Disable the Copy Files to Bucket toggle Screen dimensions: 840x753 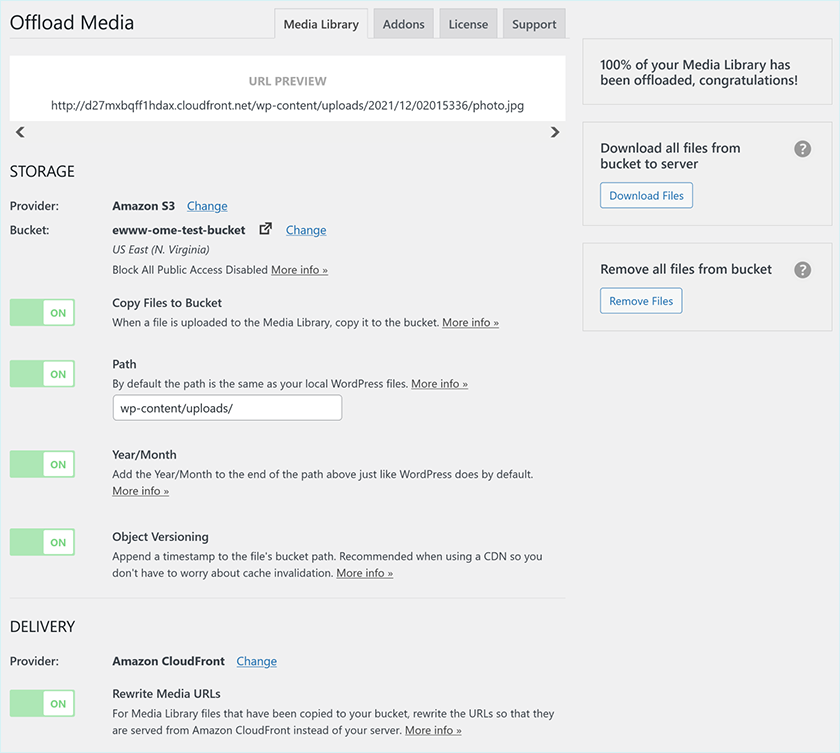click(42, 312)
